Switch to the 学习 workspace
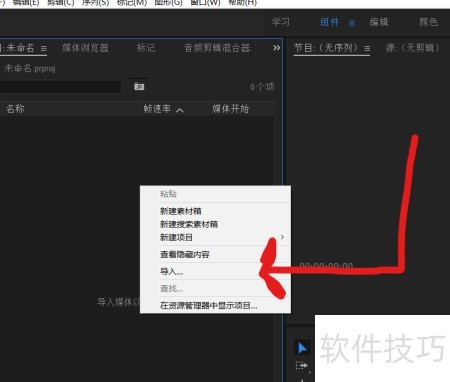 tap(281, 22)
